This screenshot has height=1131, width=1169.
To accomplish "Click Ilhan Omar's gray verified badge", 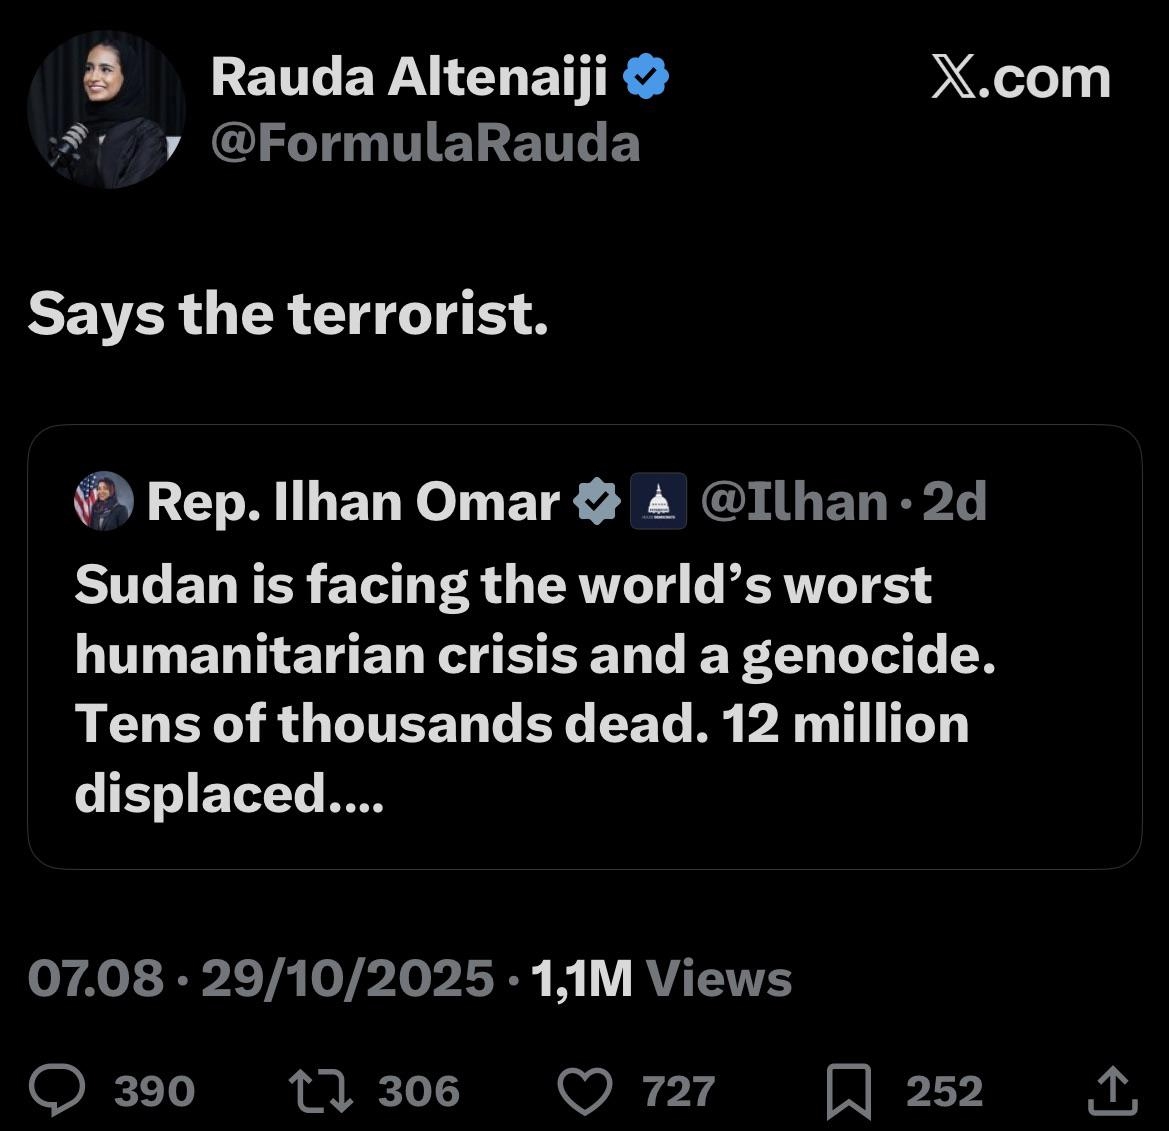I will [596, 502].
